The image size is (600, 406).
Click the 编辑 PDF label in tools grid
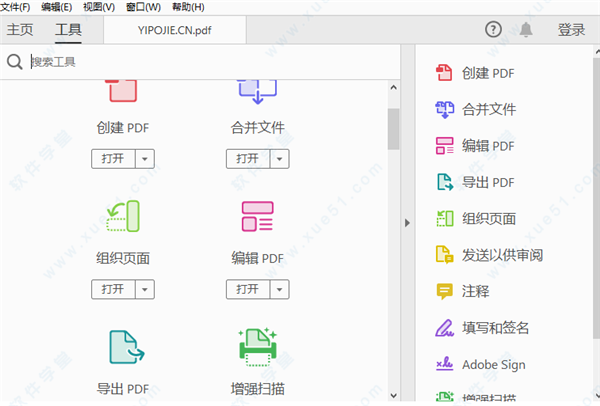tap(258, 258)
